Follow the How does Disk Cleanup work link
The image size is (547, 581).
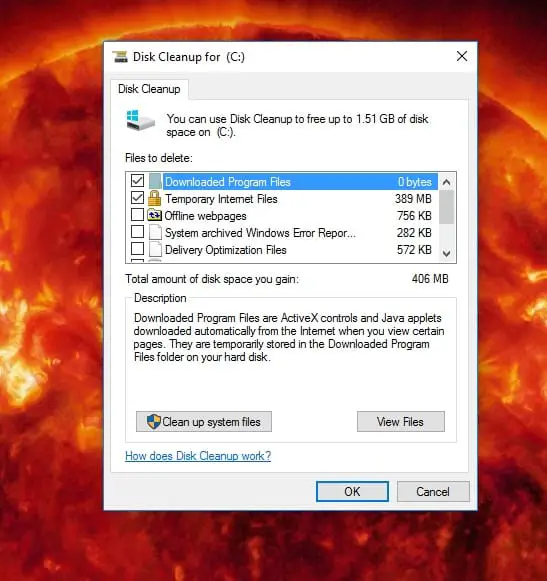click(x=198, y=455)
